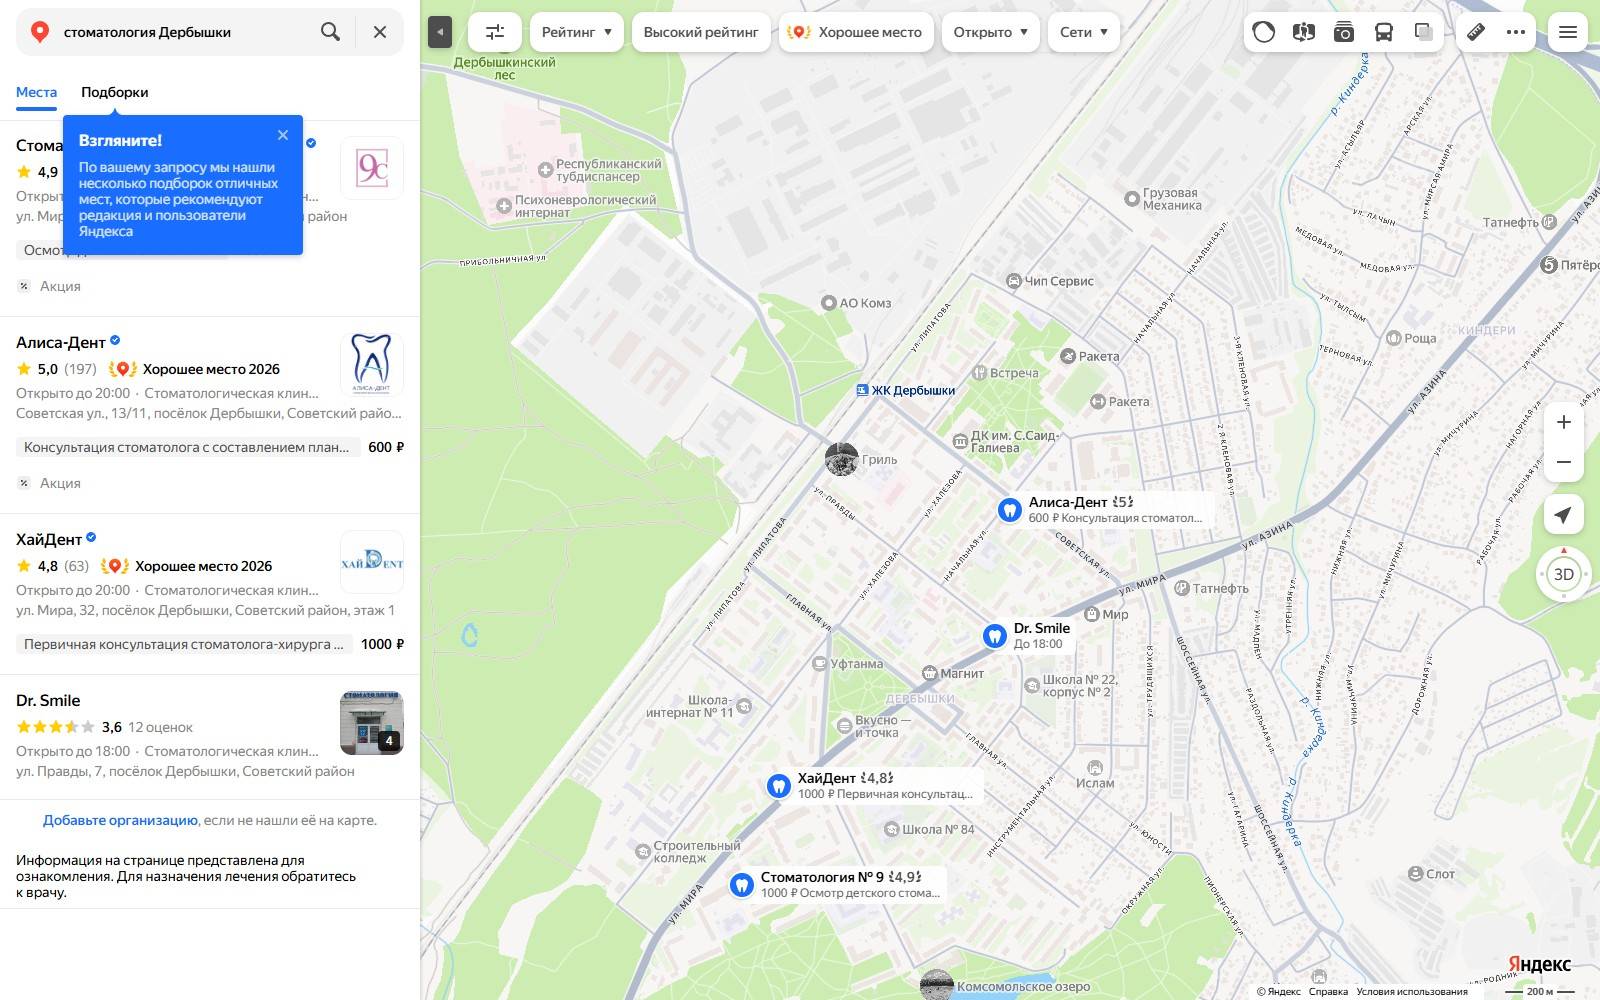This screenshot has width=1600, height=1000.
Task: Click the 600 ₽ consultation price chip
Action: [210, 447]
